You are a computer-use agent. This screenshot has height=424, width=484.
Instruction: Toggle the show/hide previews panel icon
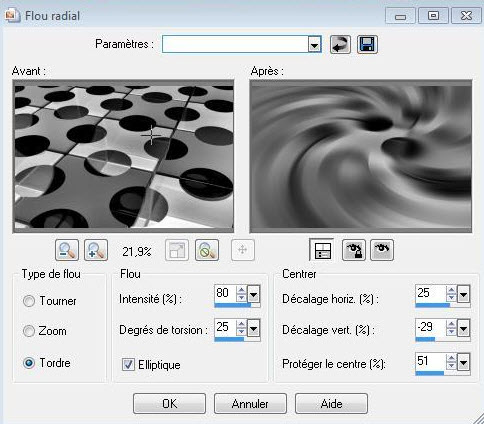(322, 250)
